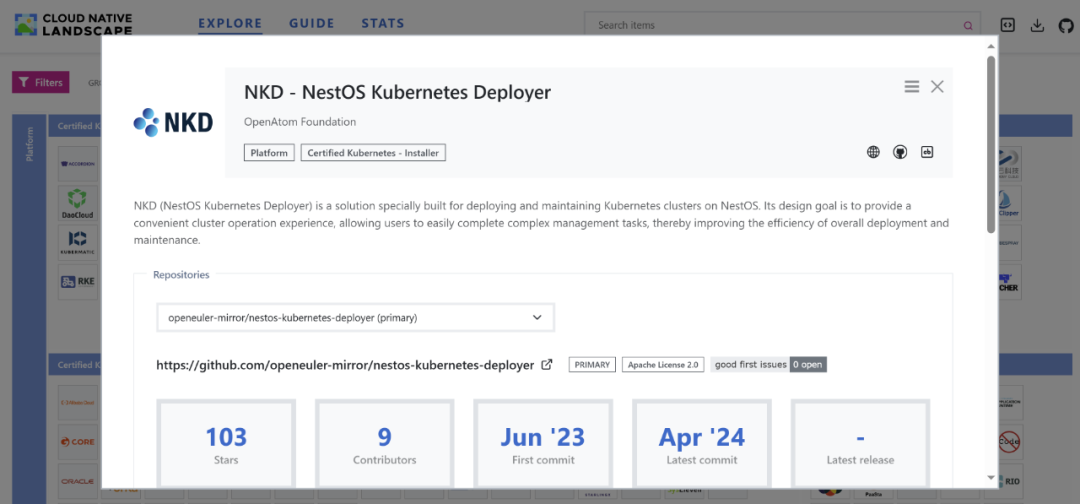Switch to the Guide tab
The image size is (1080, 504).
point(311,23)
